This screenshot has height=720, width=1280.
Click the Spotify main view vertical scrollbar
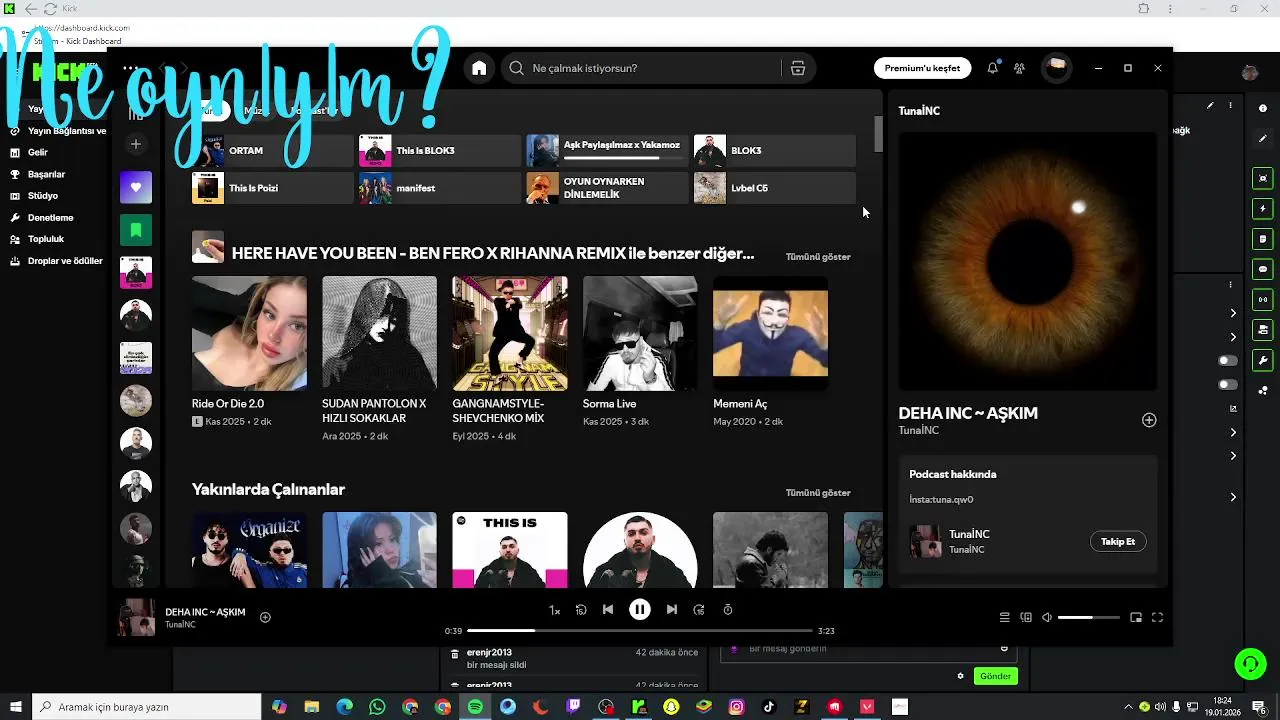pos(879,134)
